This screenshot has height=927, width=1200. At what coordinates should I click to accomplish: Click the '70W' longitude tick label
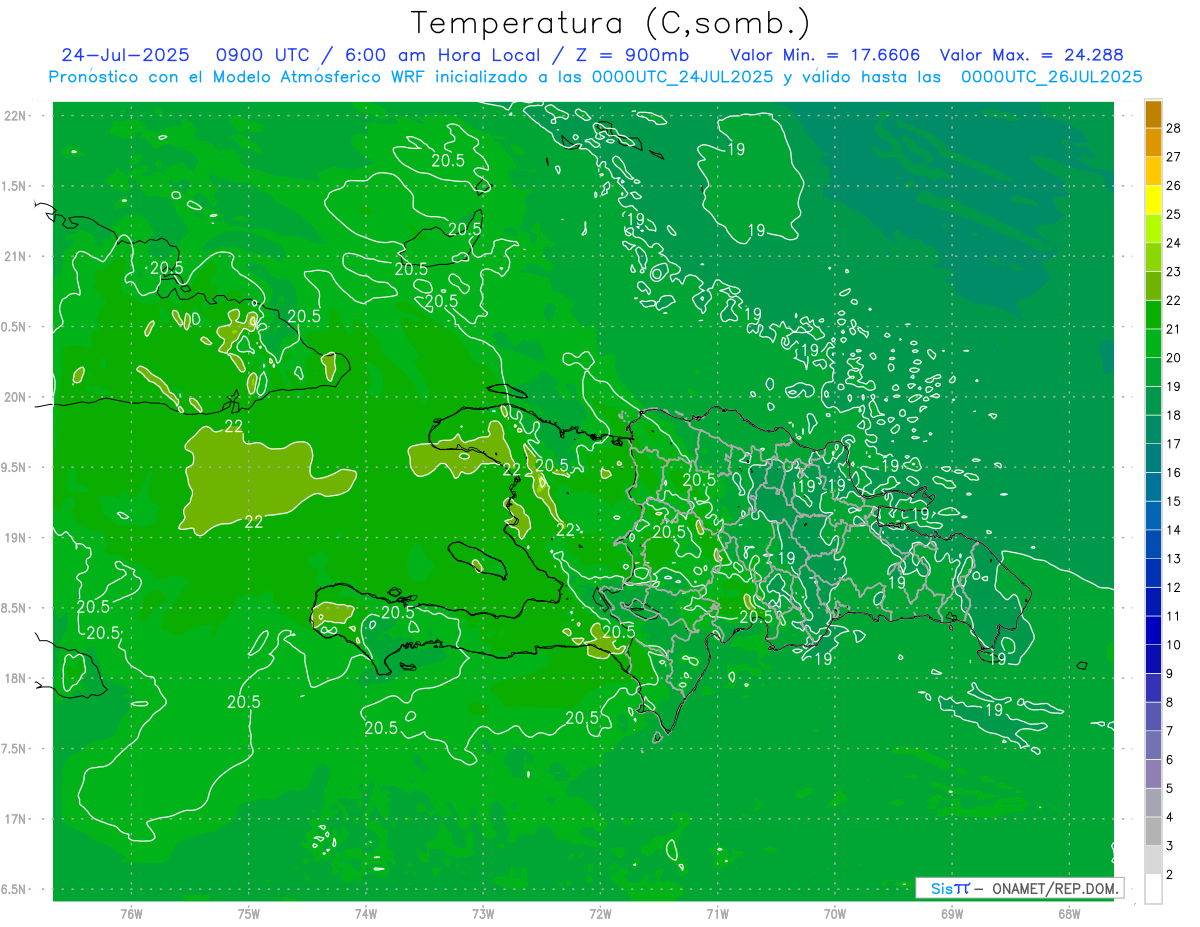click(834, 914)
